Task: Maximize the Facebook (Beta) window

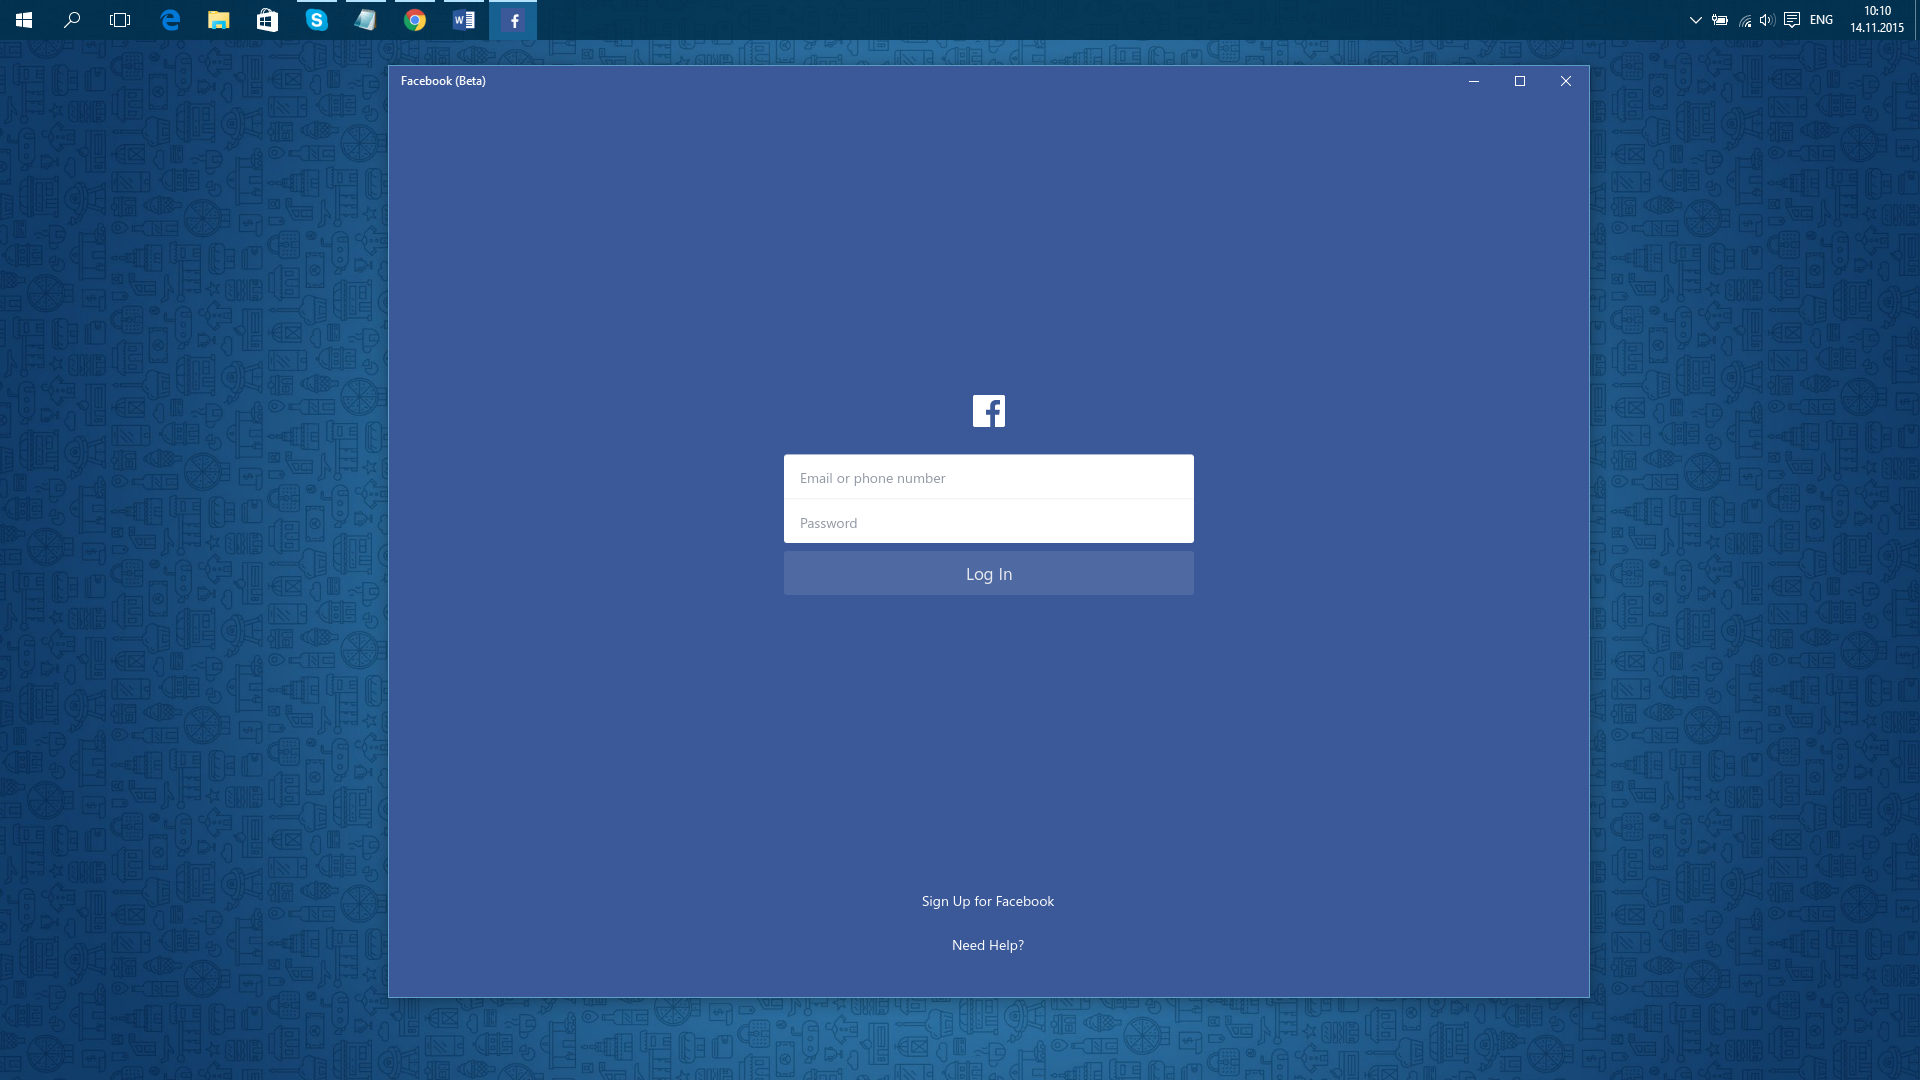Action: 1519,81
